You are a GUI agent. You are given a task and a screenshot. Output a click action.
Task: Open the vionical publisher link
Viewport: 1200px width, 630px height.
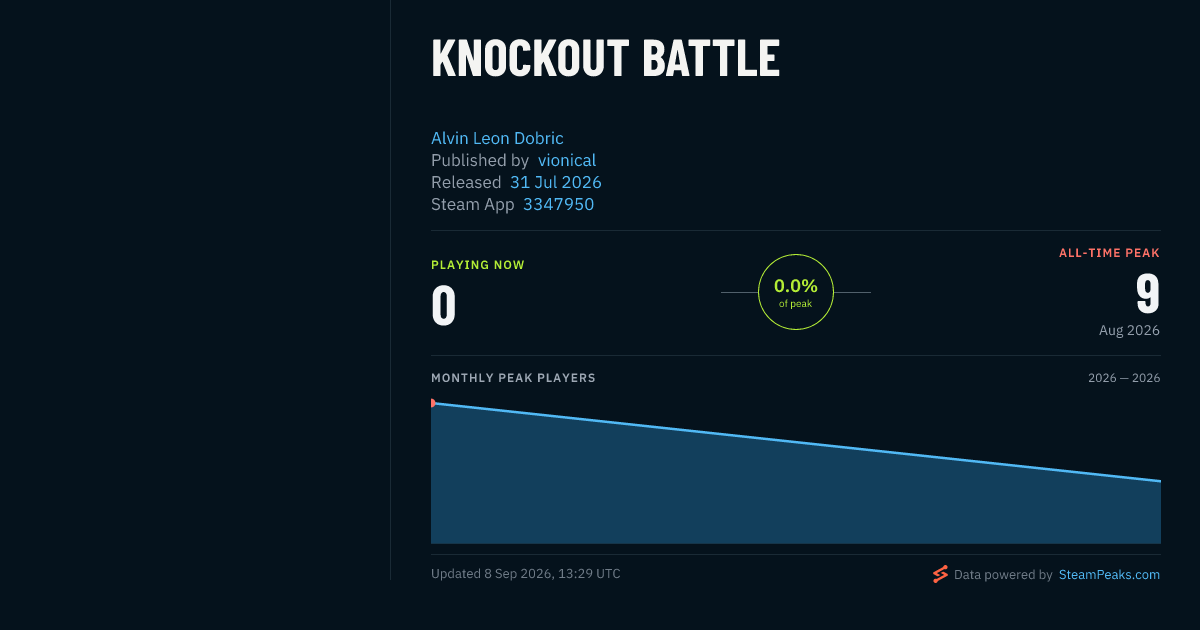tap(567, 160)
